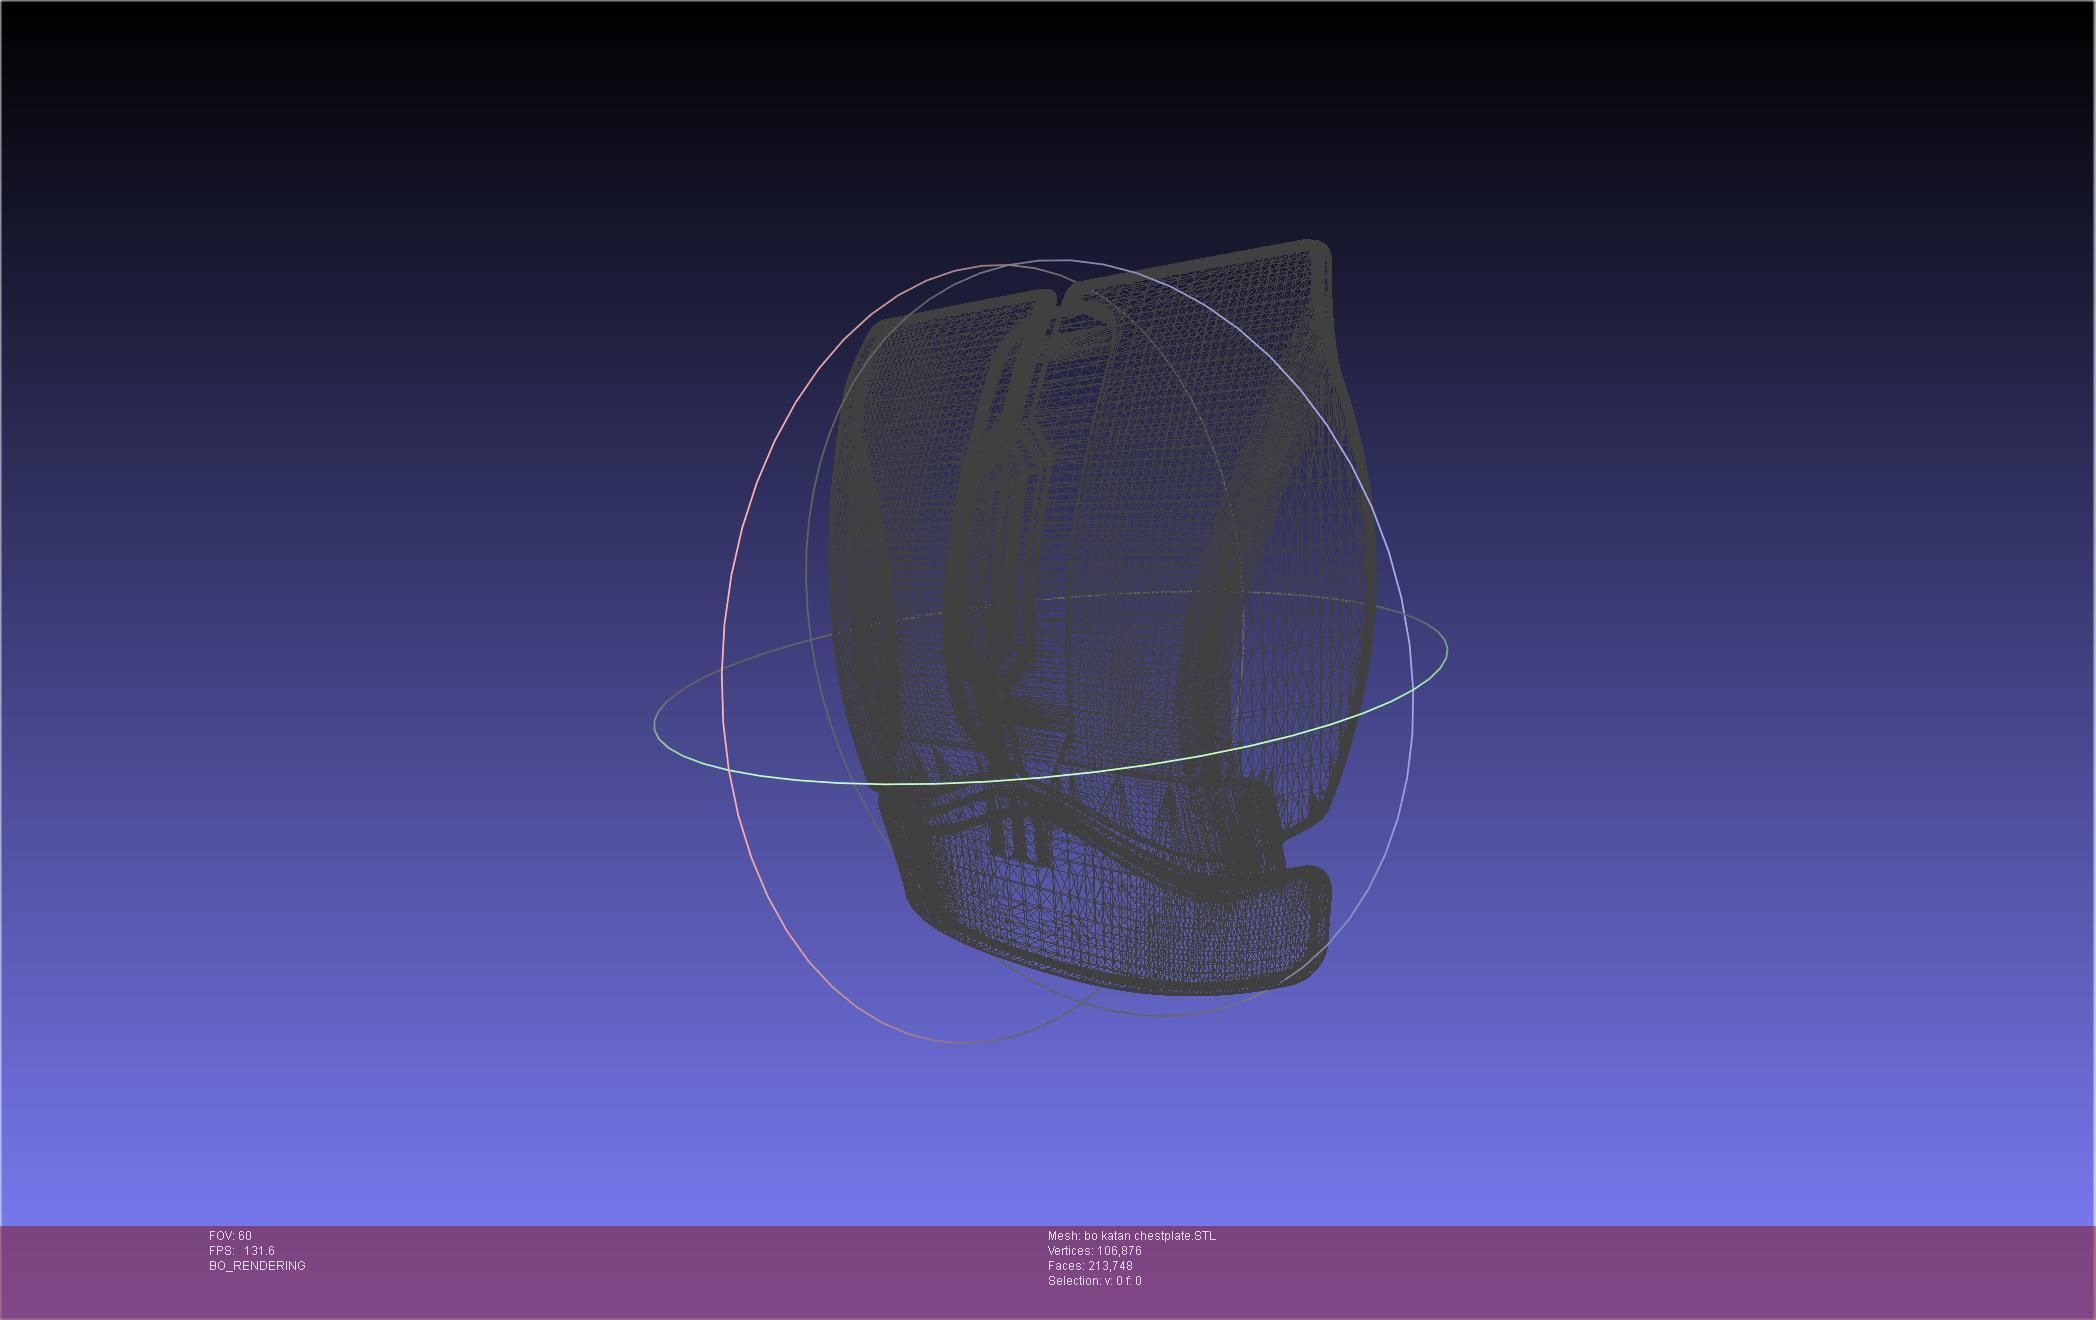The width and height of the screenshot is (2096, 1320).
Task: Click the 'FOV: 60' status text
Action: tap(230, 1236)
